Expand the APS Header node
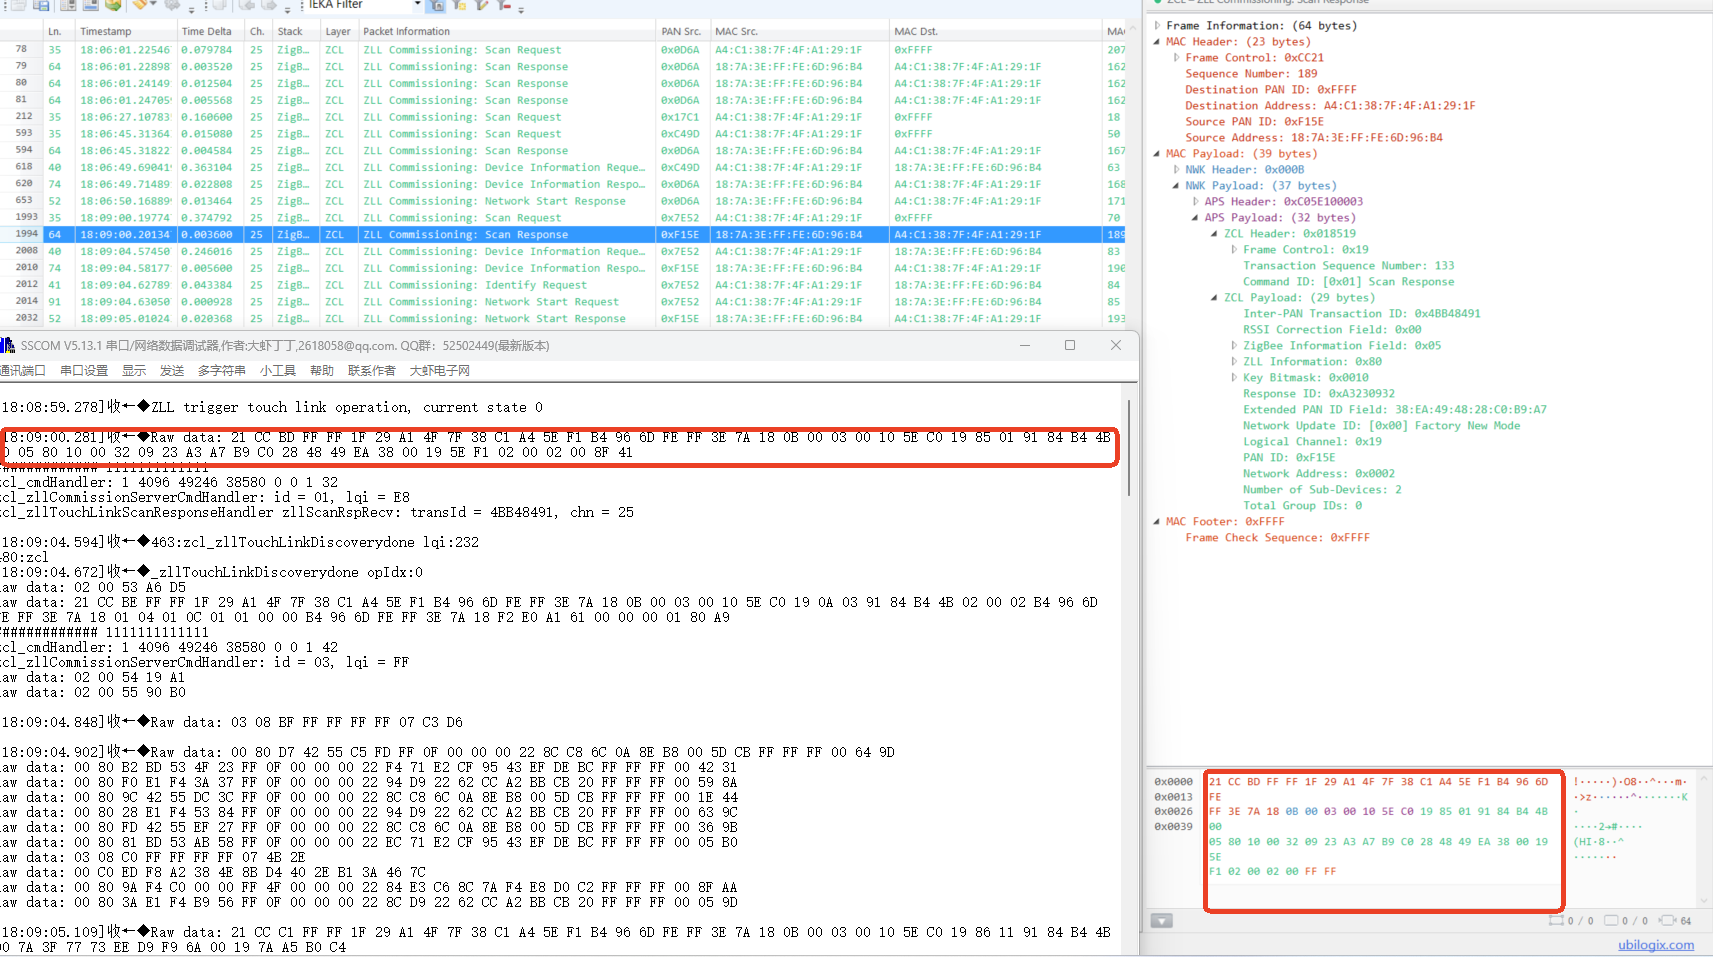This screenshot has width=1713, height=957. click(x=1196, y=202)
